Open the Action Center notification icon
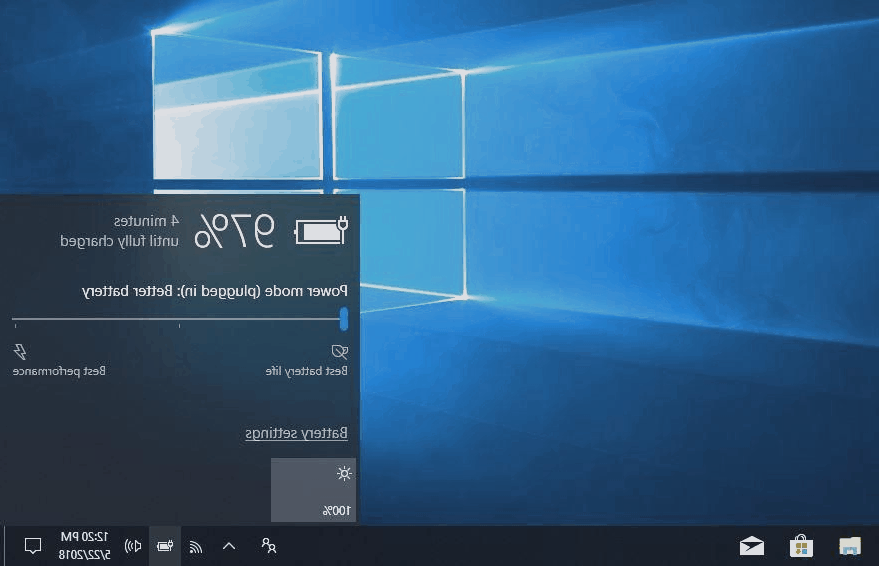 point(33,546)
